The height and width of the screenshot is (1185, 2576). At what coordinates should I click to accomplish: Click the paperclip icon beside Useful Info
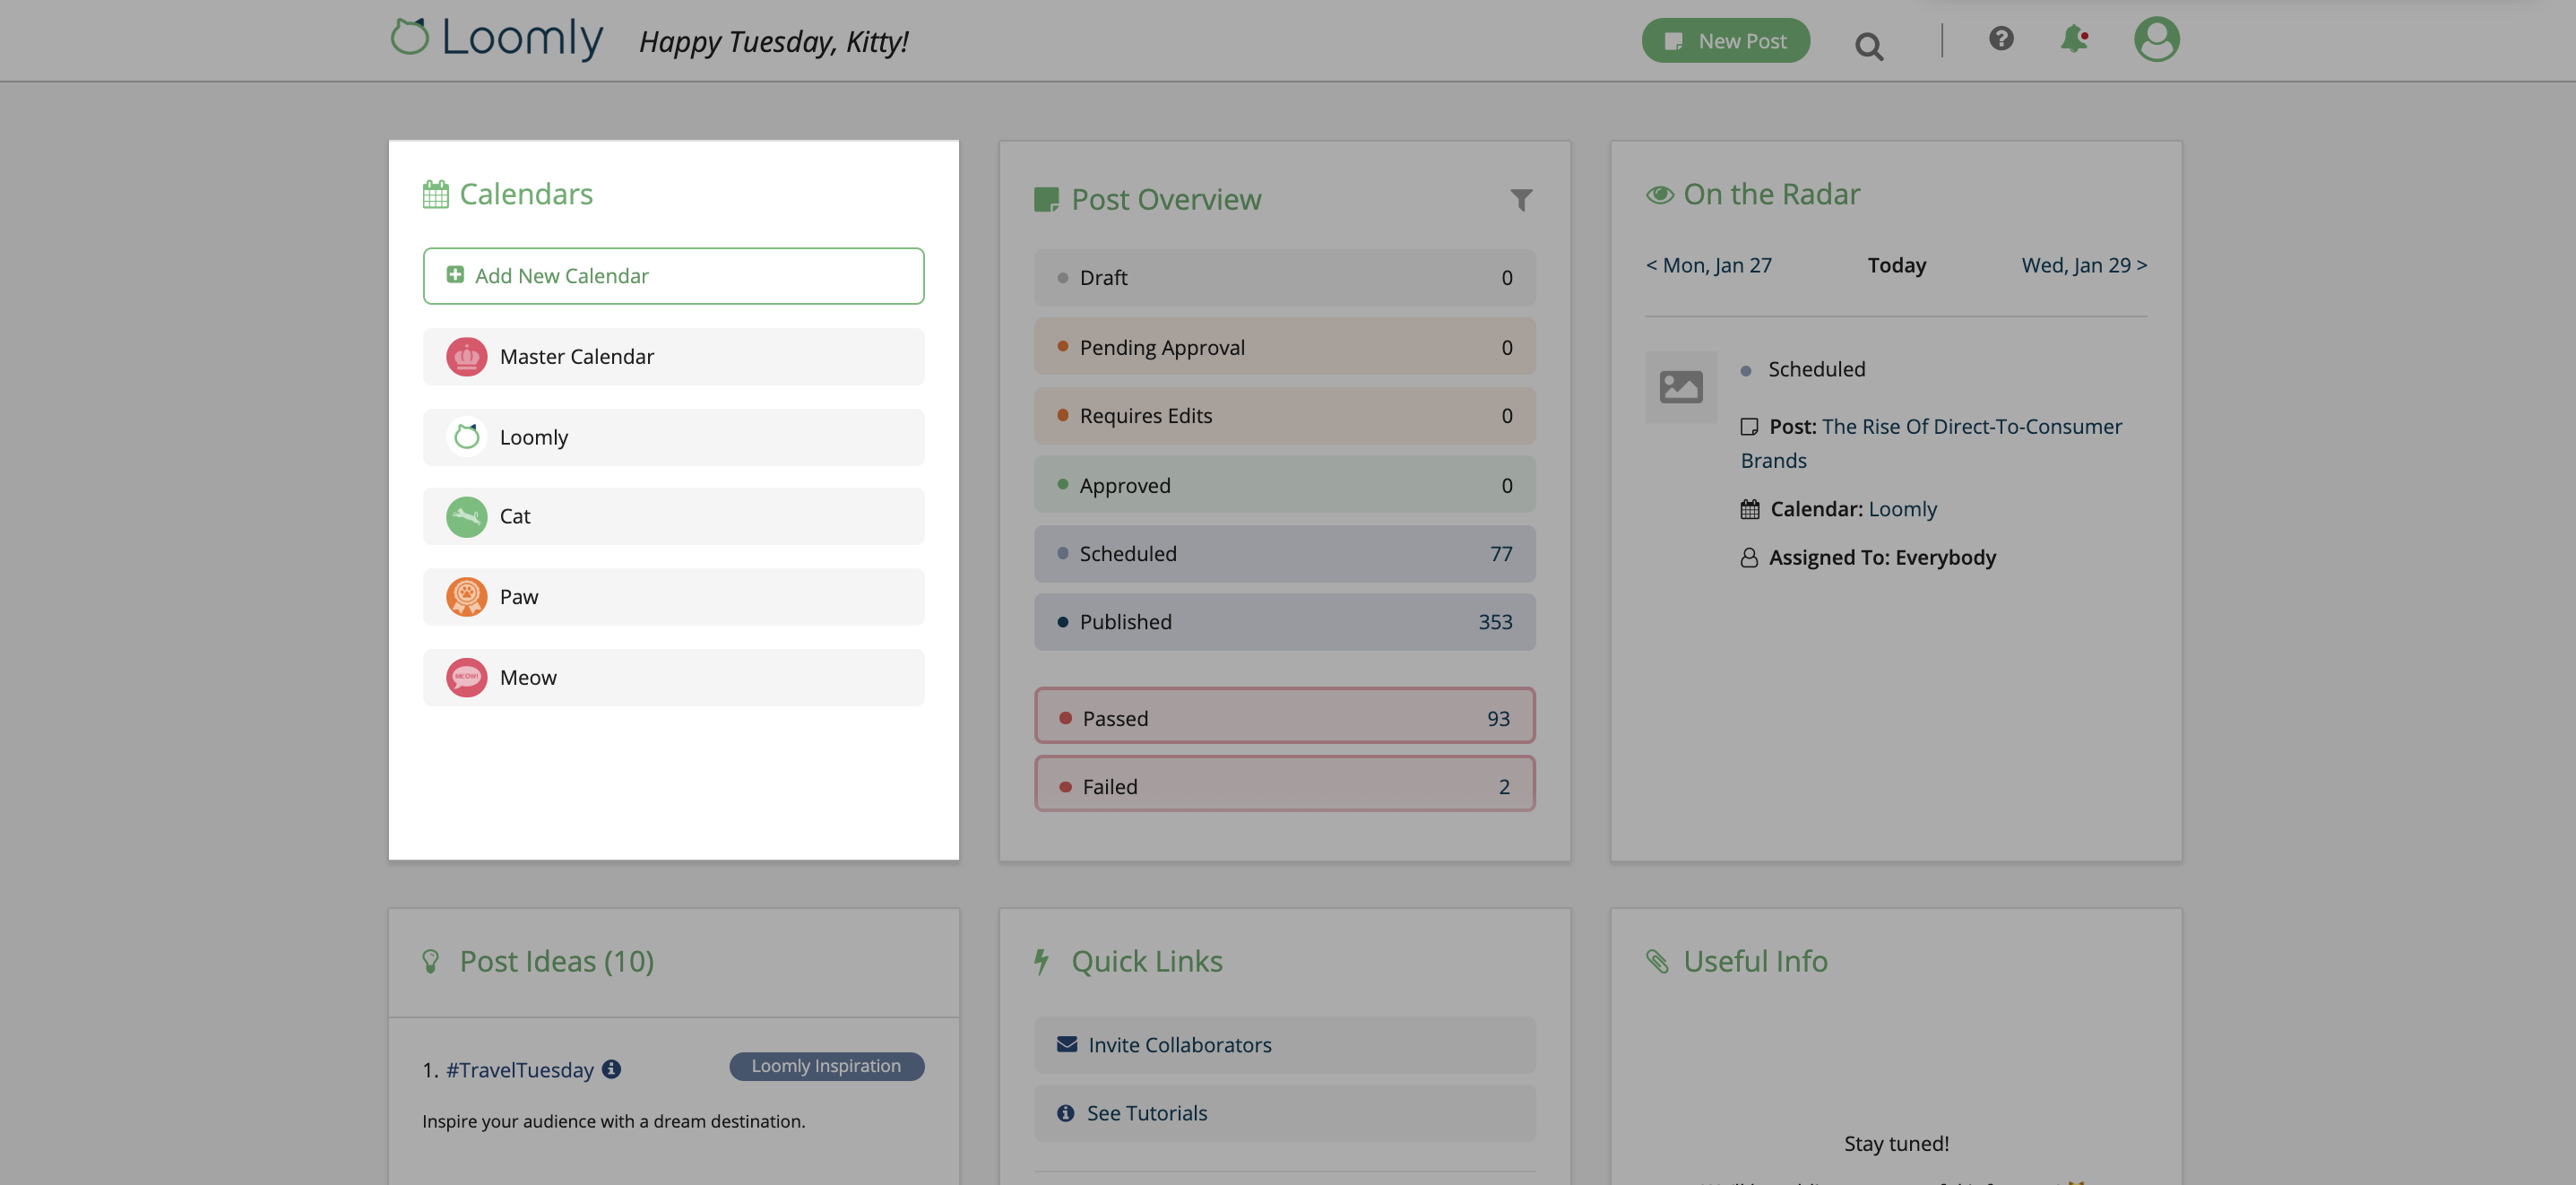coord(1657,962)
